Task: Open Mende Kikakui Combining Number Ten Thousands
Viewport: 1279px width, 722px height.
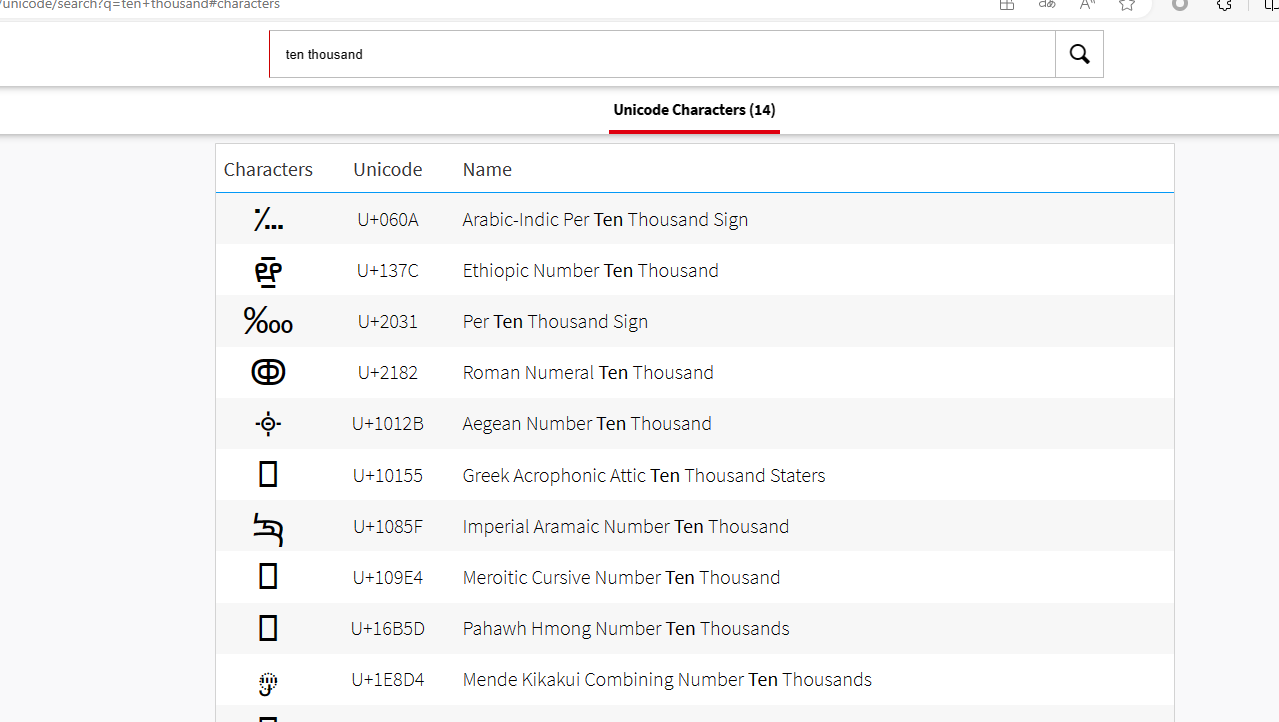Action: point(667,679)
